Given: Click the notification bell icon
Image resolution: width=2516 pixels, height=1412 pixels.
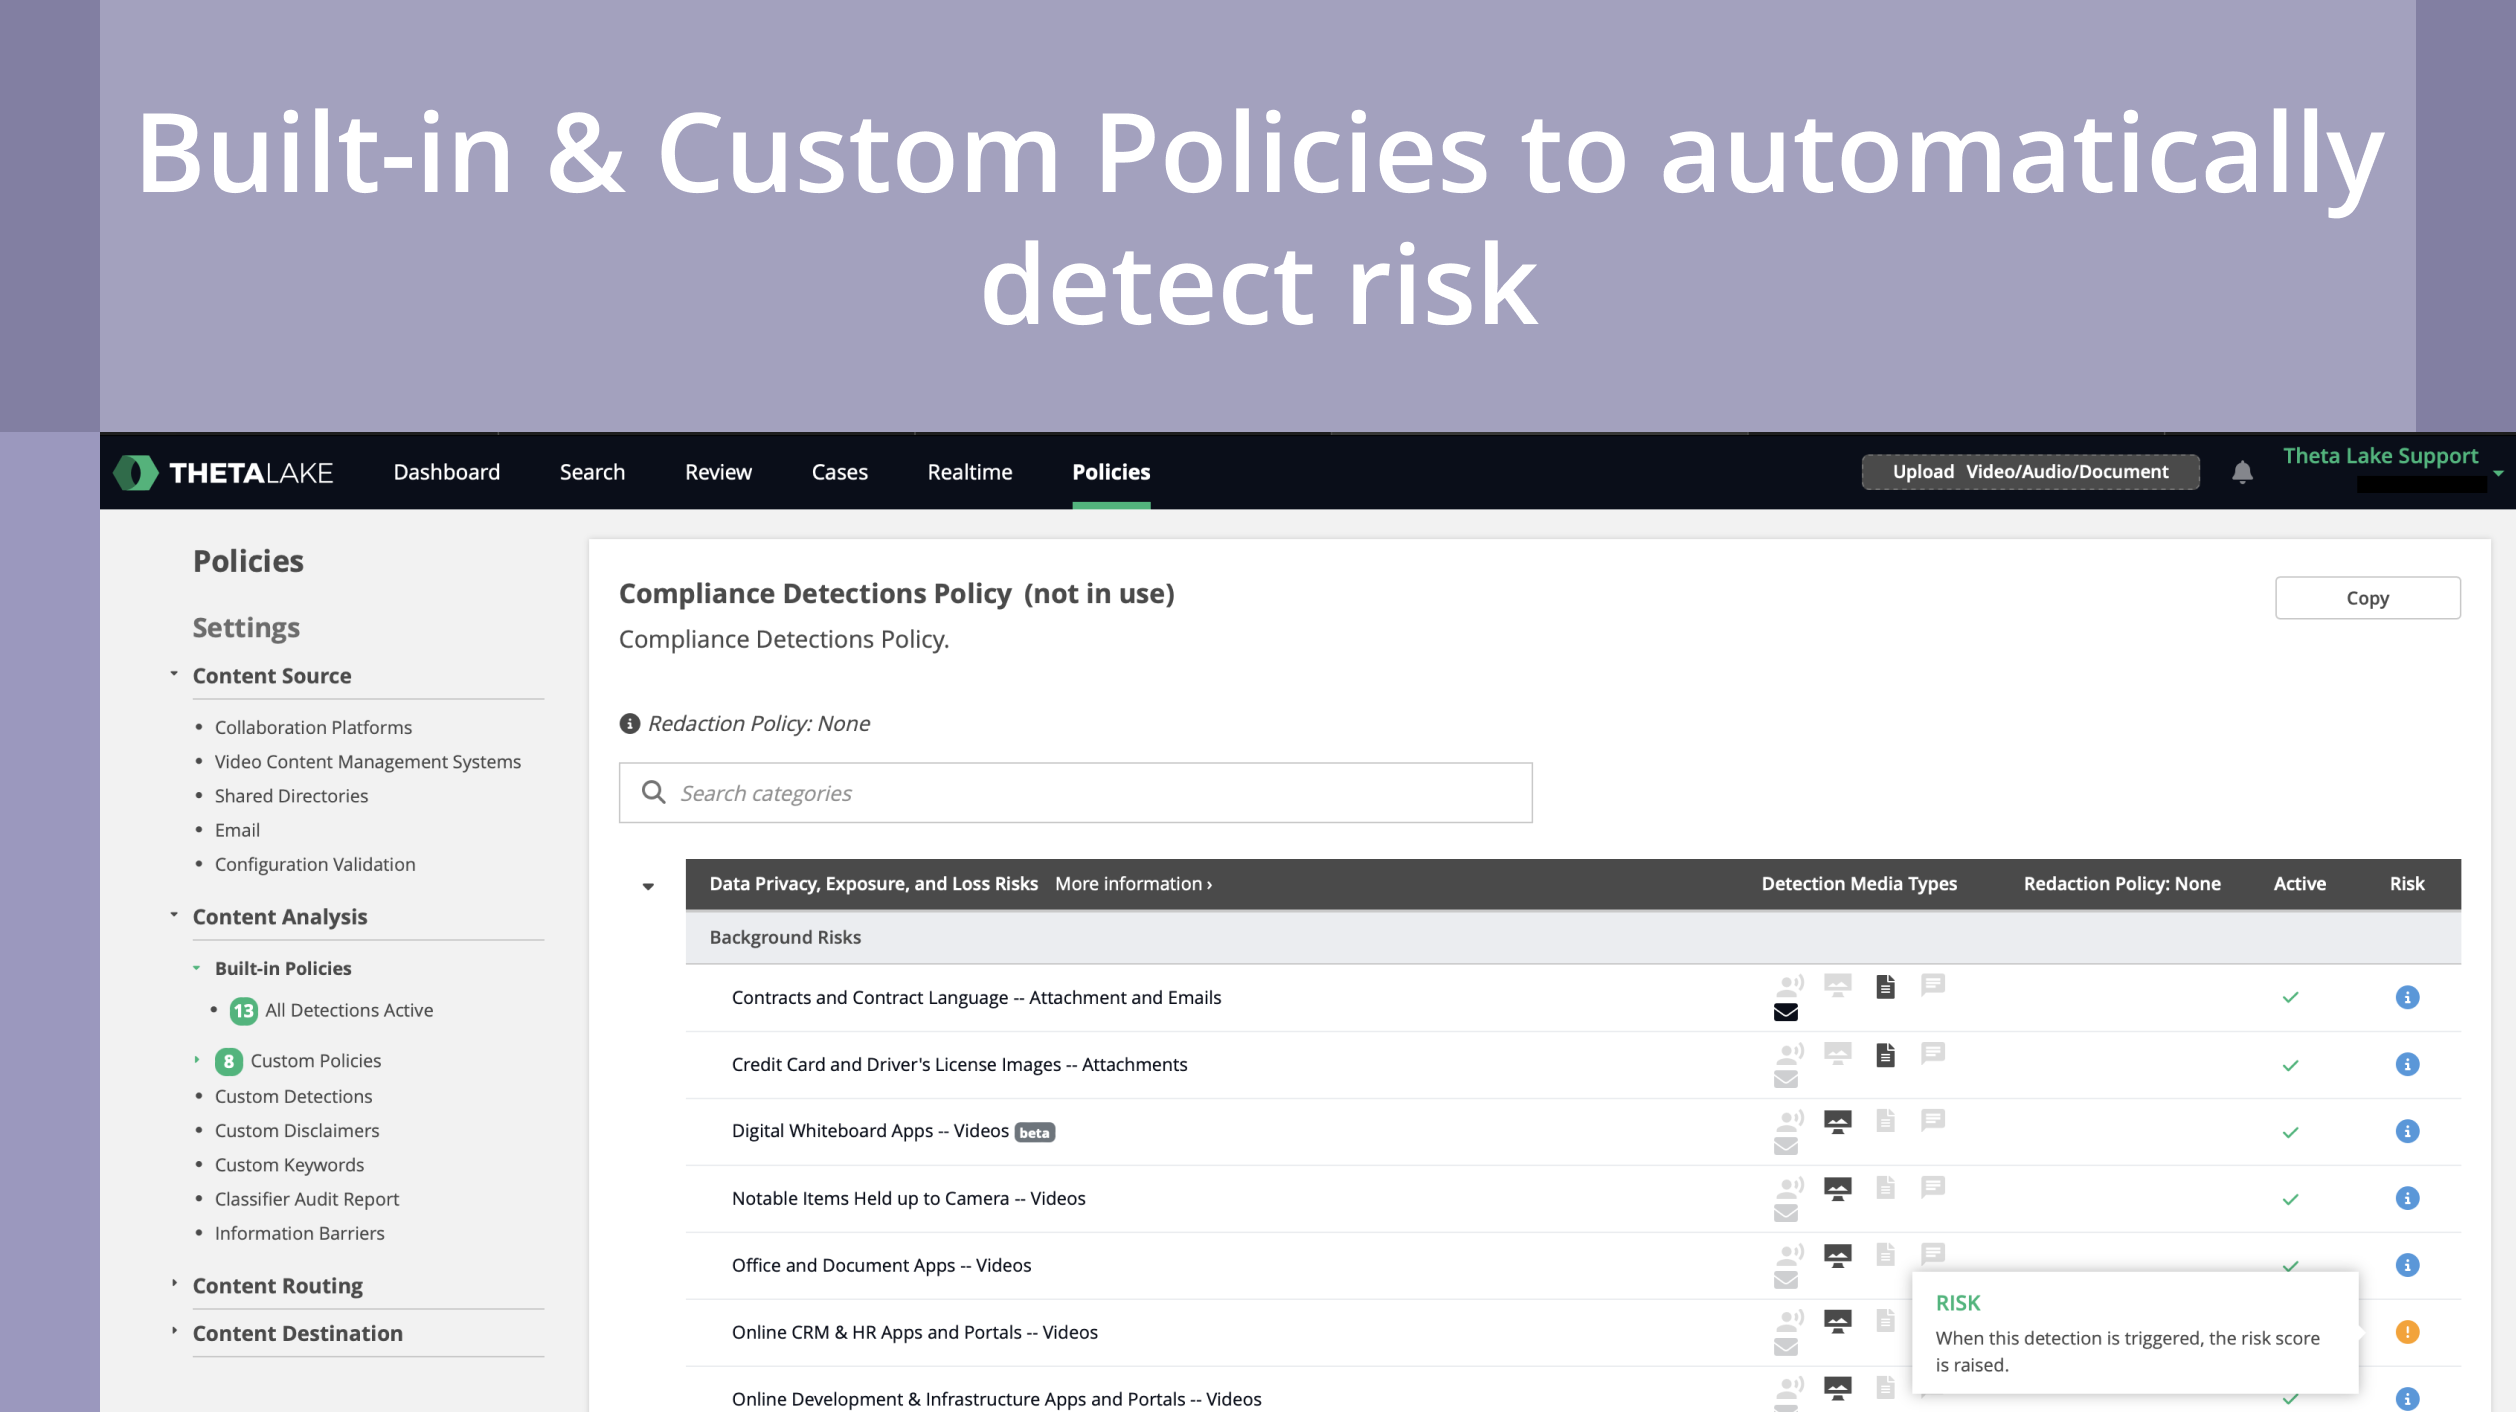Looking at the screenshot, I should pyautogui.click(x=2242, y=472).
